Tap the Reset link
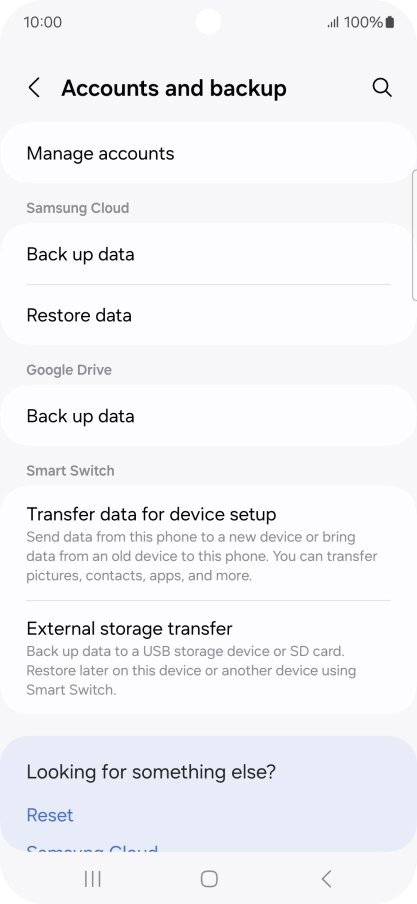417x904 pixels. [x=50, y=815]
